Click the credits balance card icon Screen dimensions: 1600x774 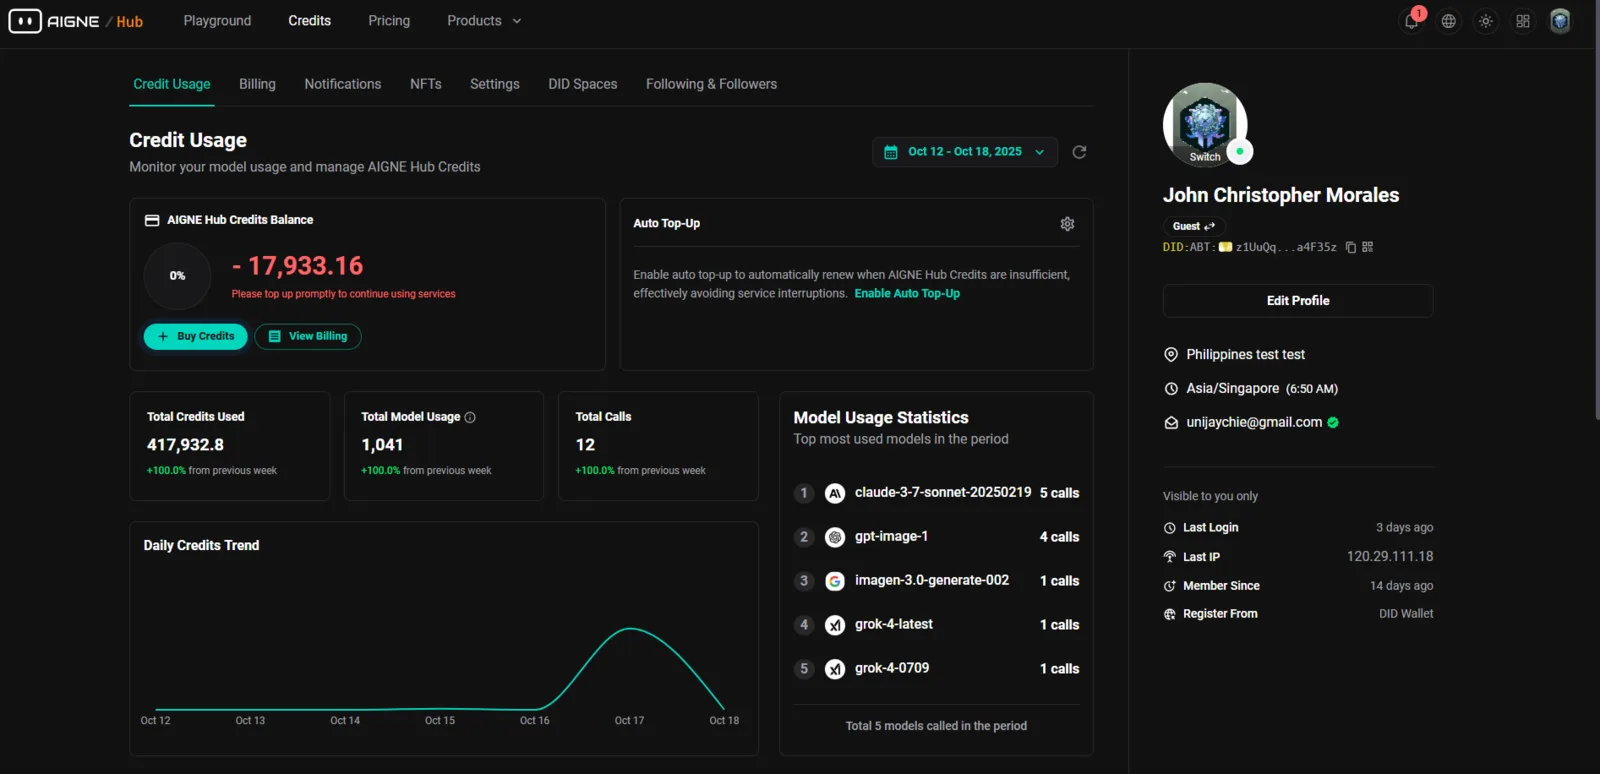click(x=152, y=220)
